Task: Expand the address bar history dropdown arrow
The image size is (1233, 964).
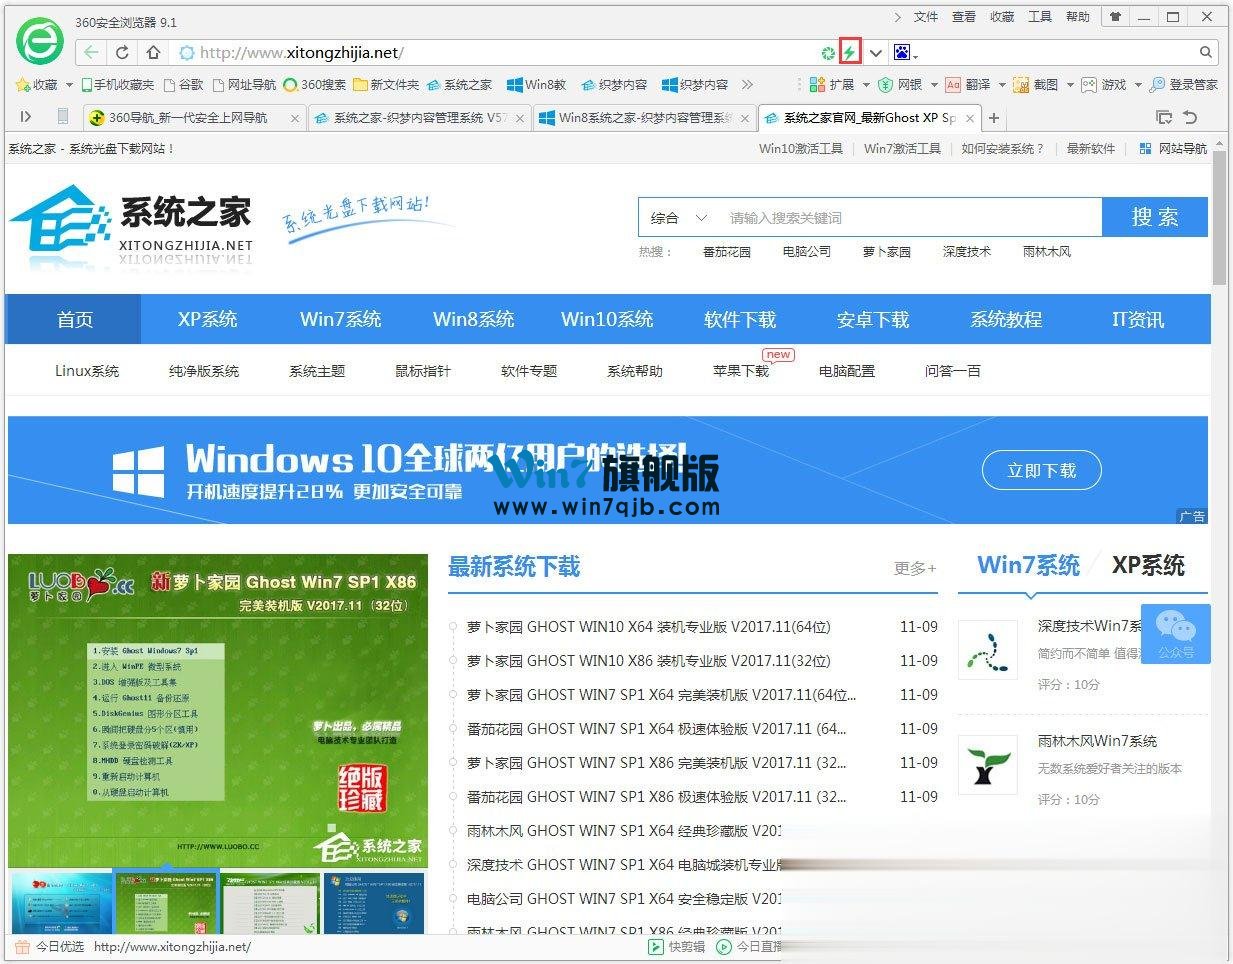Action: coord(875,52)
